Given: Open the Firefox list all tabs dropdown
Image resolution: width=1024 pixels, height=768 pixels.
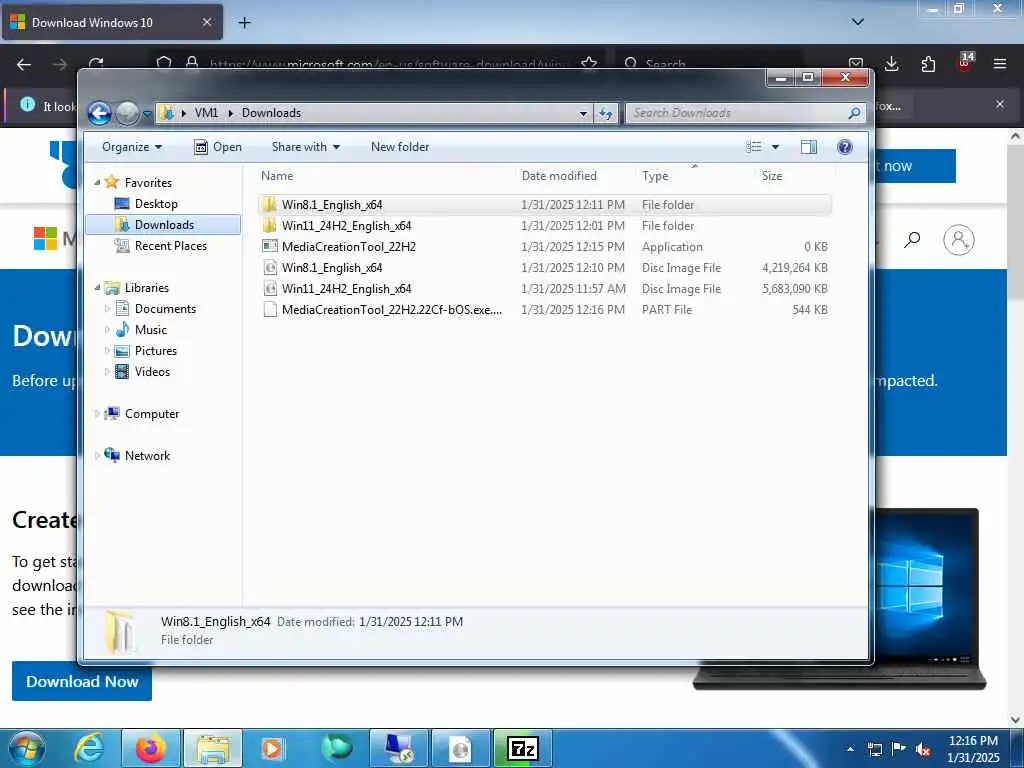Looking at the screenshot, I should pos(858,22).
